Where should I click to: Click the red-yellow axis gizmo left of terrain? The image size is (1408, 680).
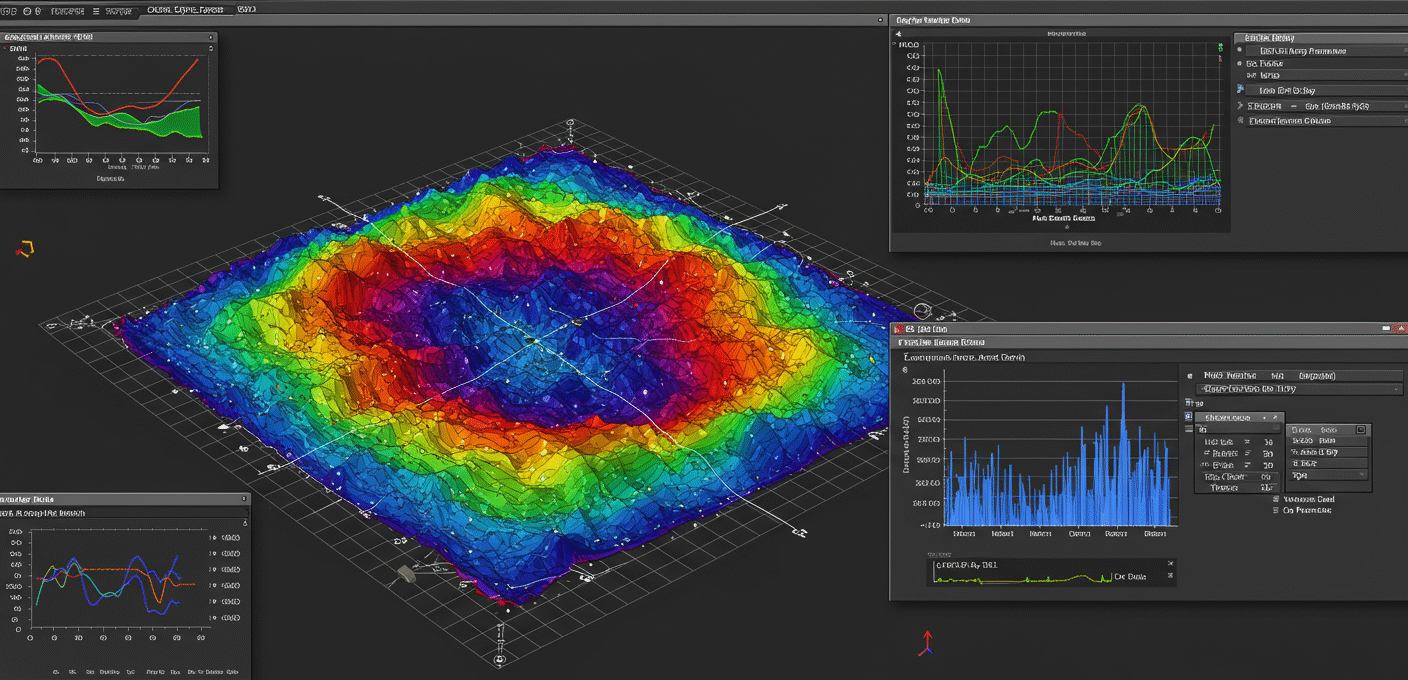click(25, 248)
